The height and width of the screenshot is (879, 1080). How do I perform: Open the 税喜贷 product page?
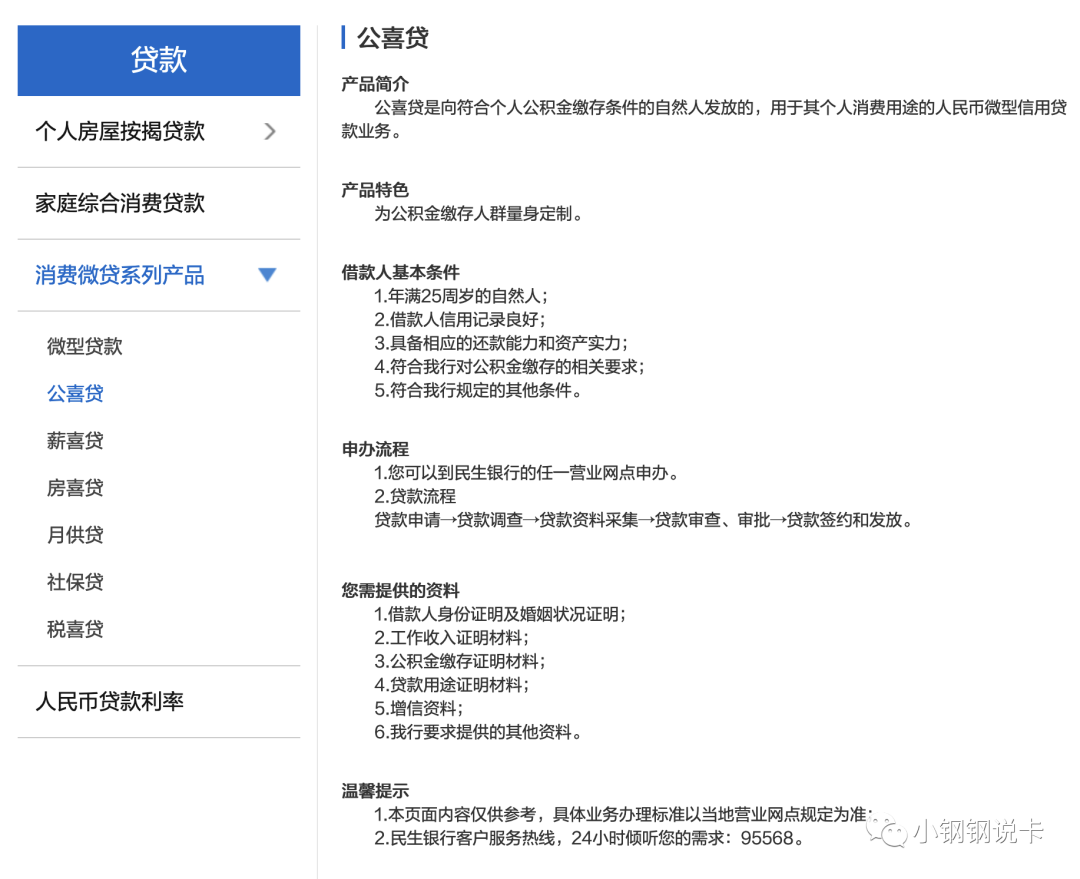click(x=75, y=628)
